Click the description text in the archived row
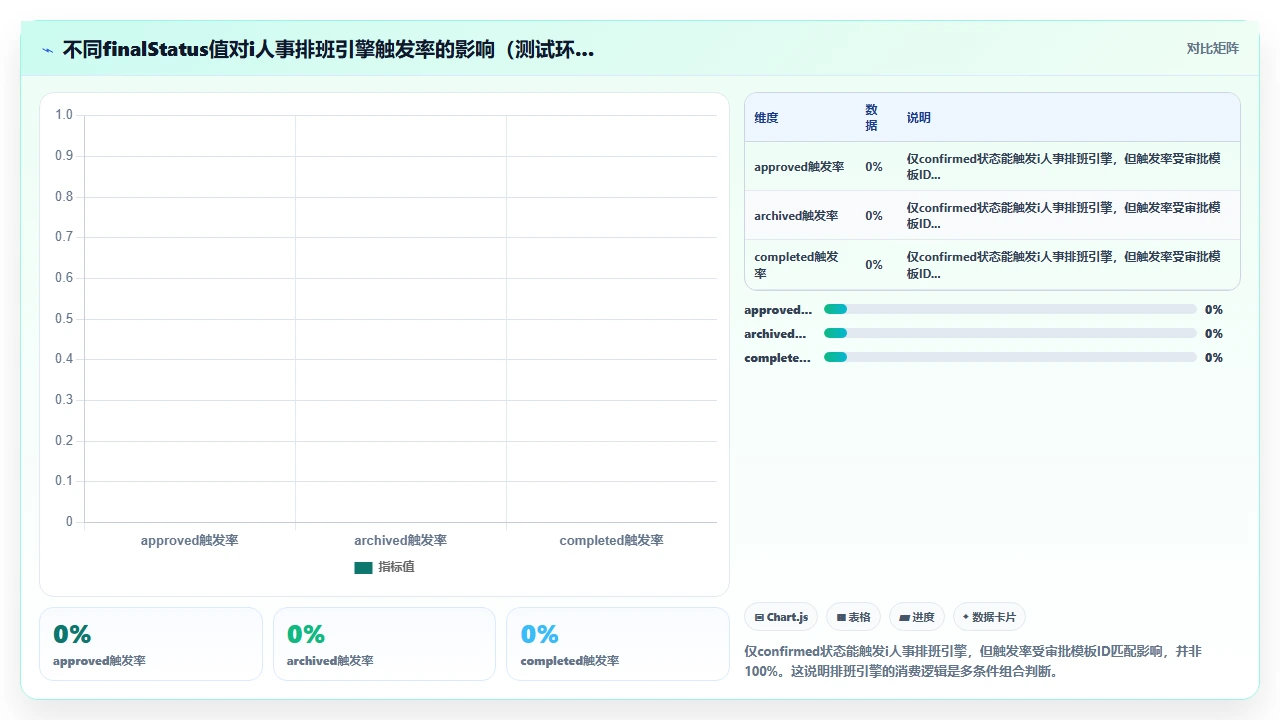Screen dimensions: 1280x720 pos(1063,215)
